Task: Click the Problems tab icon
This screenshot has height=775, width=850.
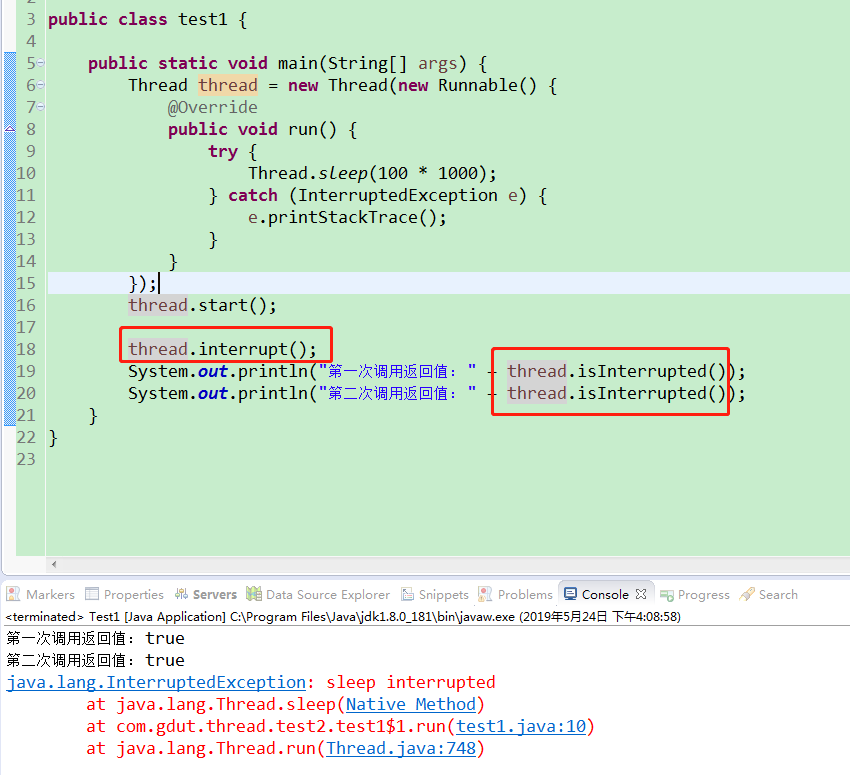Action: (485, 594)
